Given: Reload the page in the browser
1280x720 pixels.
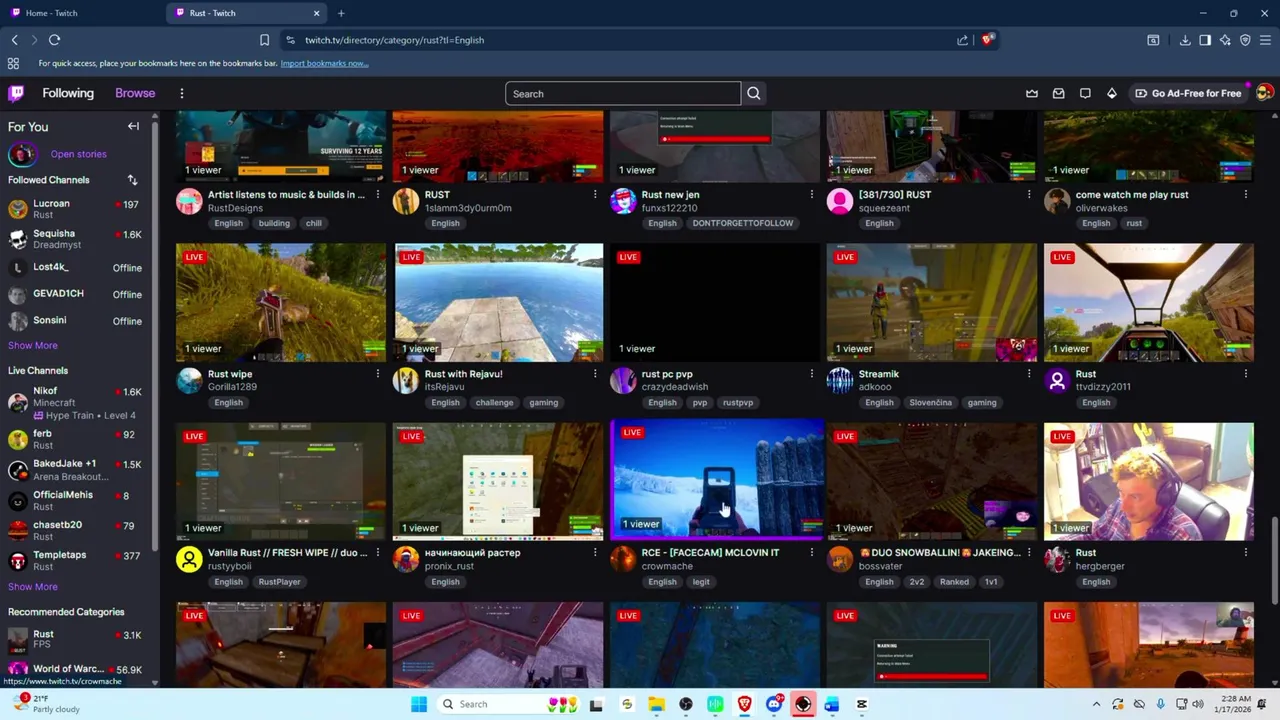Looking at the screenshot, I should tap(54, 40).
